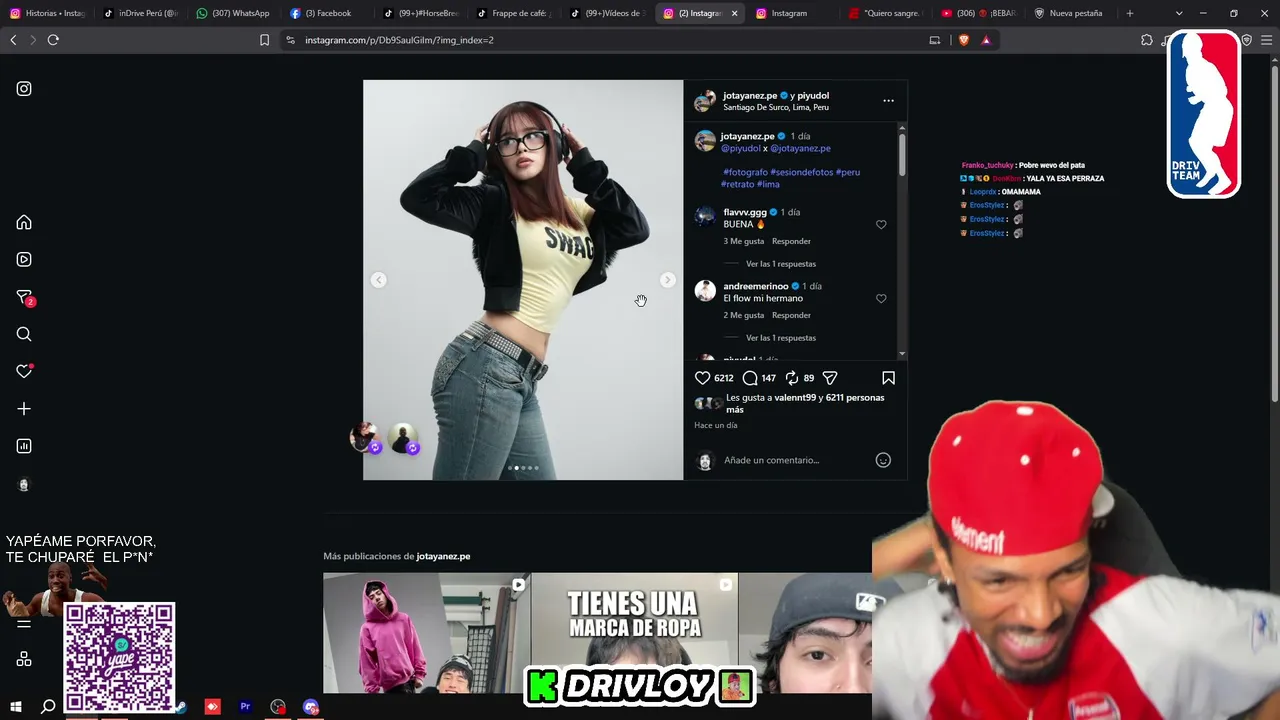Open Brave Shields lion icon
The height and width of the screenshot is (720, 1280).
tap(964, 40)
